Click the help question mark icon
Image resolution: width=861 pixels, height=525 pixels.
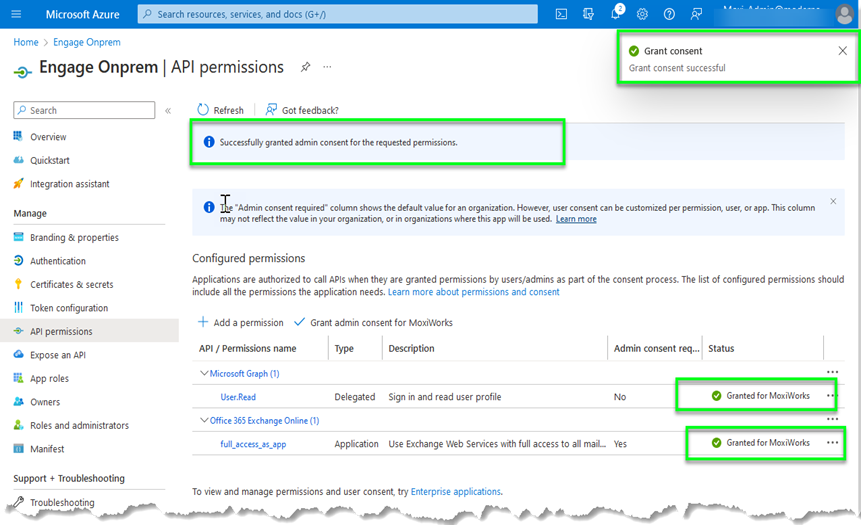coord(669,14)
